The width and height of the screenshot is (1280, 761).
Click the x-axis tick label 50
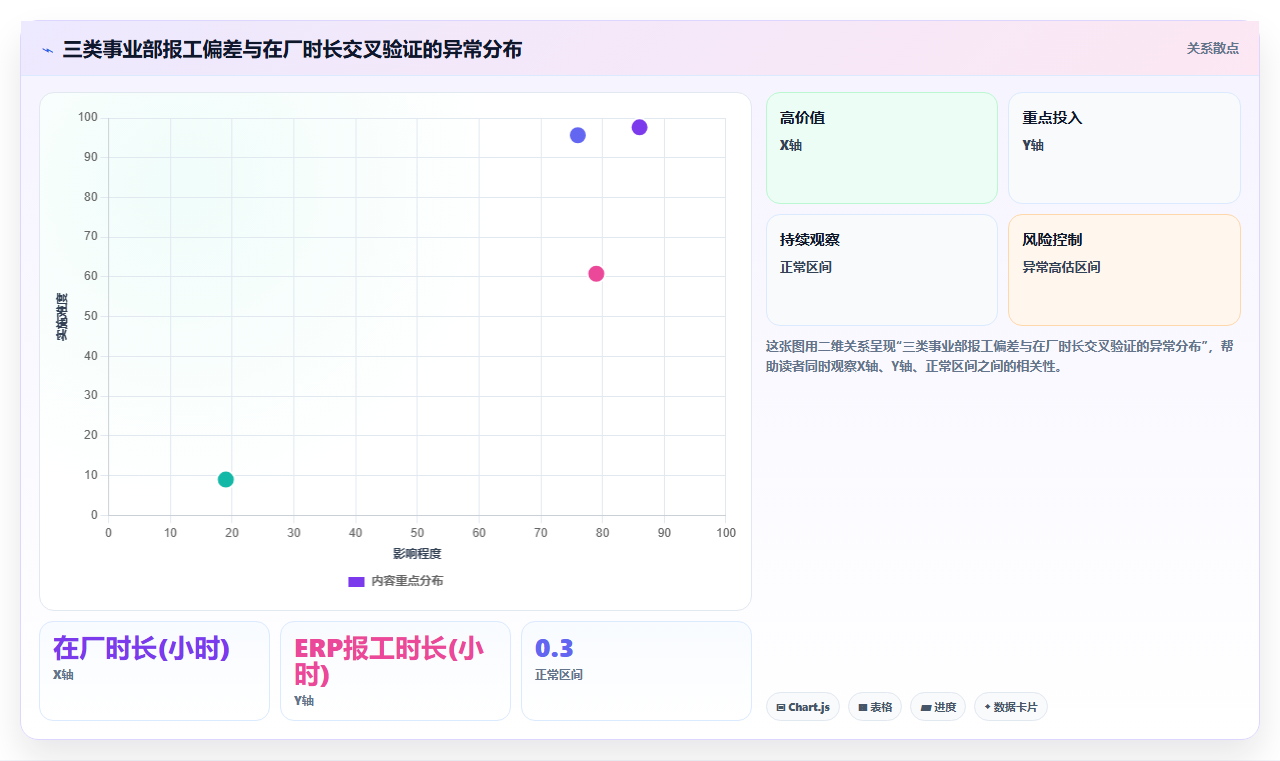click(x=417, y=533)
